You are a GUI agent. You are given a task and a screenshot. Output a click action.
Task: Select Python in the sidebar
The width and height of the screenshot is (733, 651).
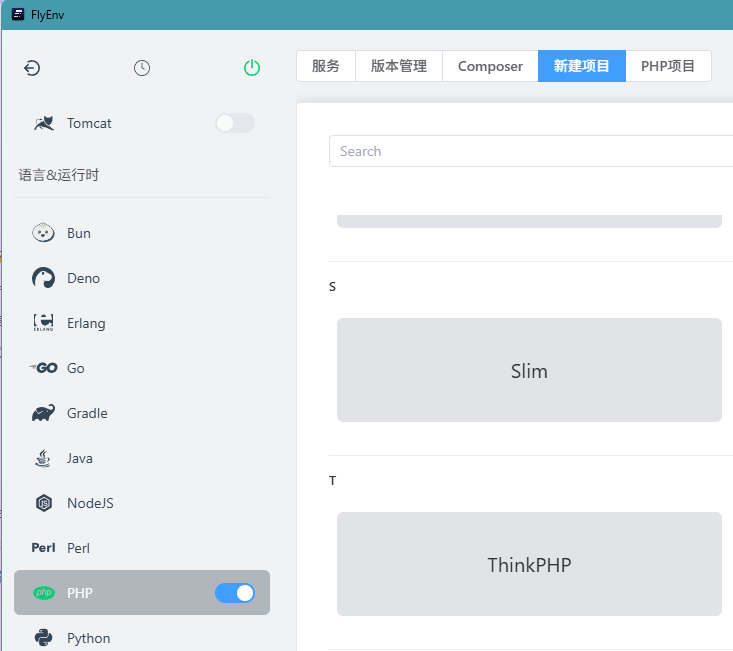click(89, 638)
